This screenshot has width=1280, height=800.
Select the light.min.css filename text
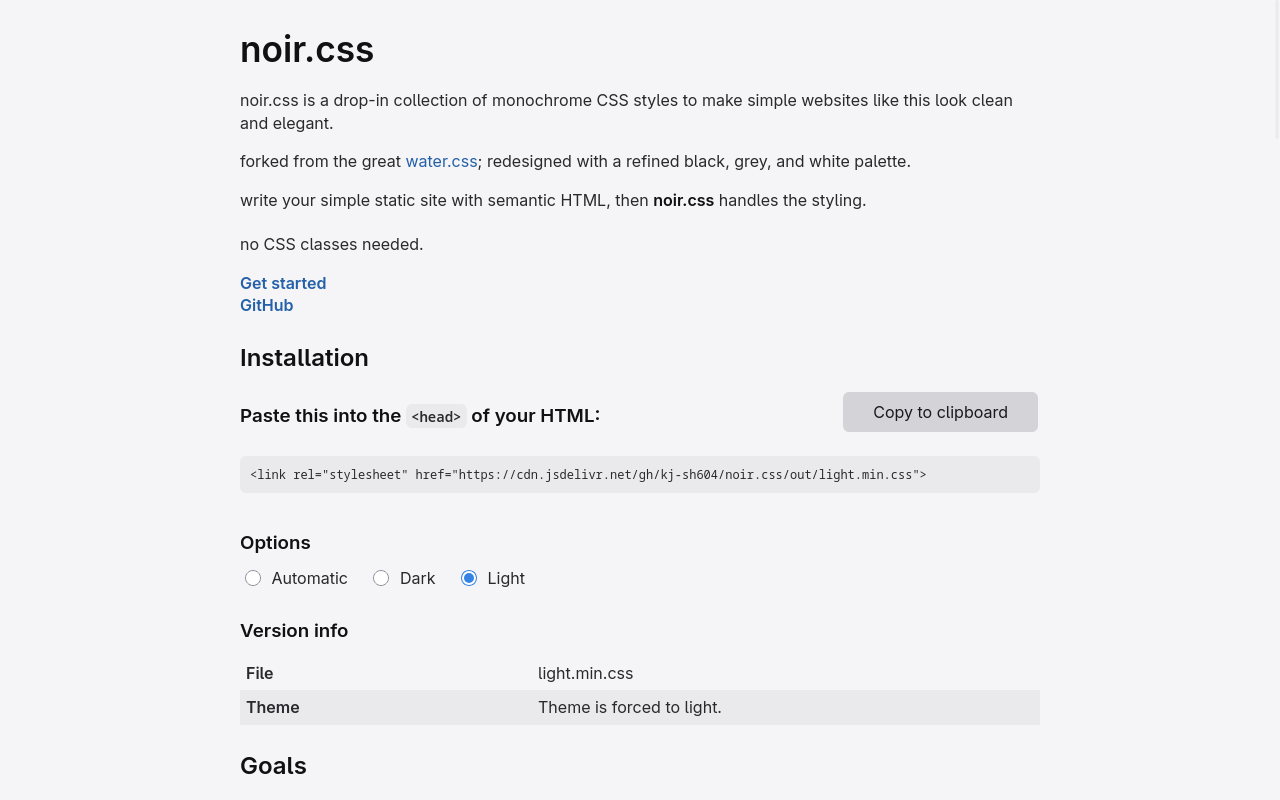coord(585,673)
